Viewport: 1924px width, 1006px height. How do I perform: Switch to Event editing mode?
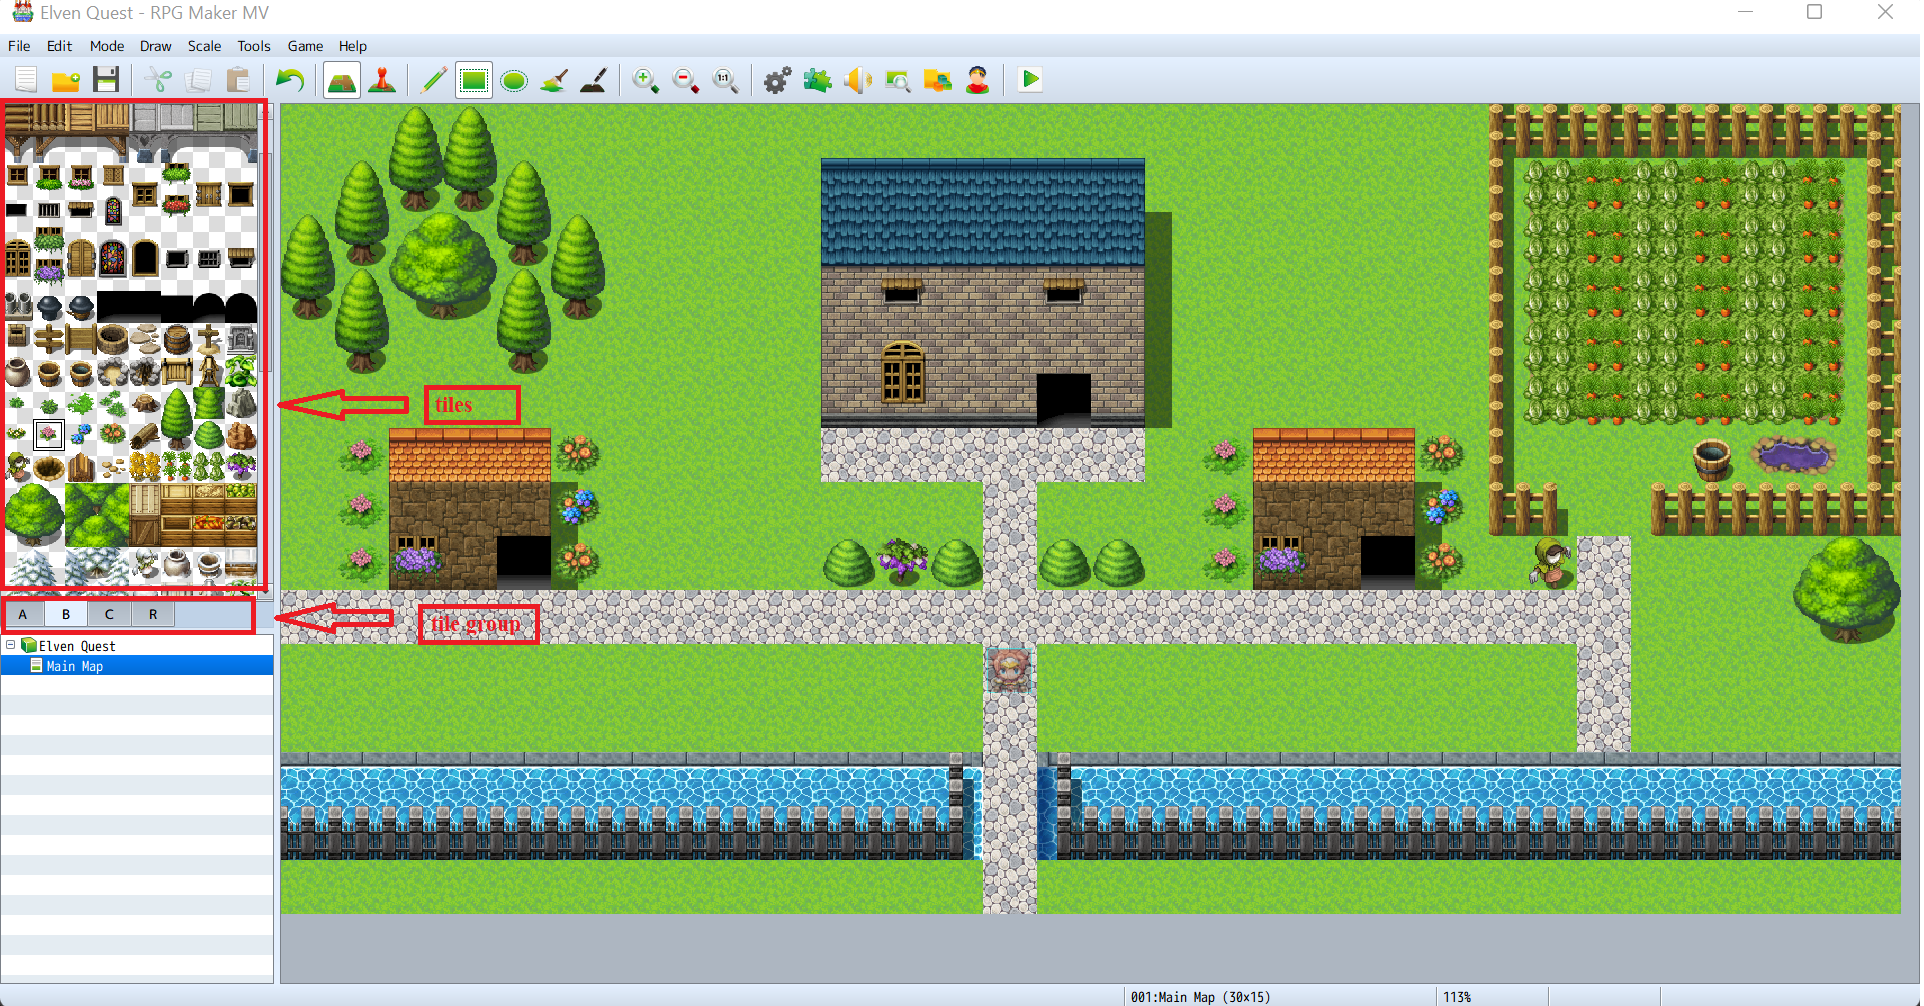[x=382, y=80]
